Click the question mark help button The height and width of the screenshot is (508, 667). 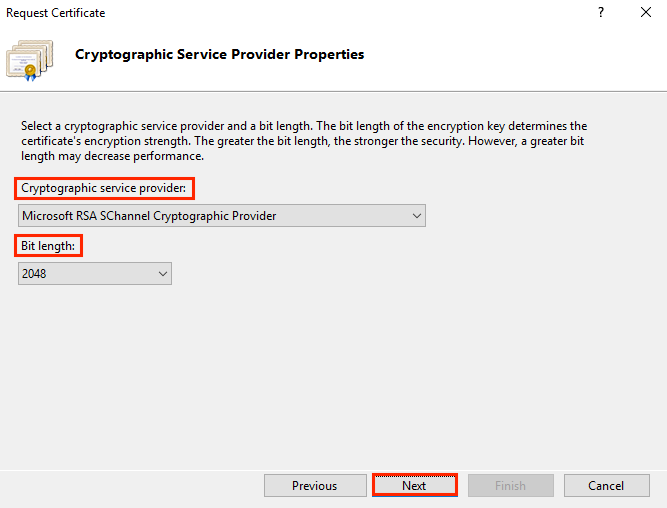pos(601,13)
